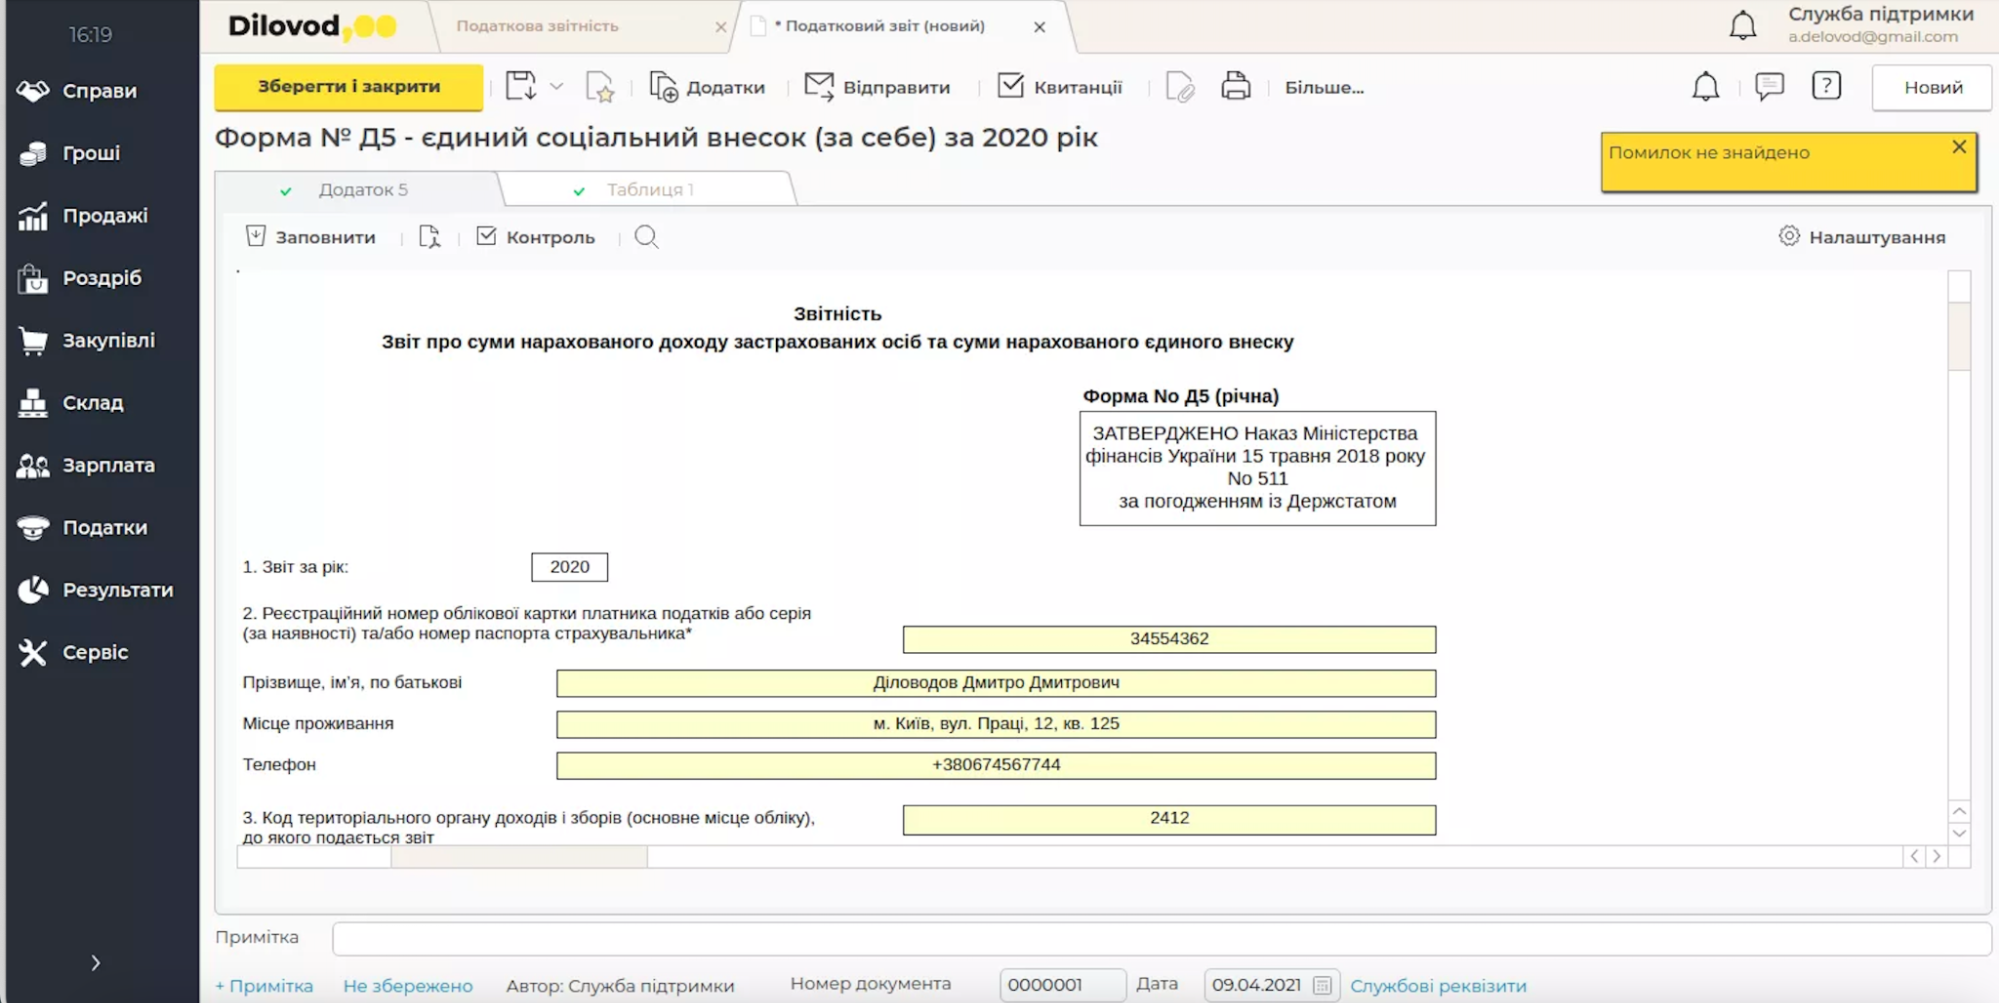Viewport: 1999px width, 1004px height.
Task: Expand the save options dropdown arrow
Action: [557, 87]
